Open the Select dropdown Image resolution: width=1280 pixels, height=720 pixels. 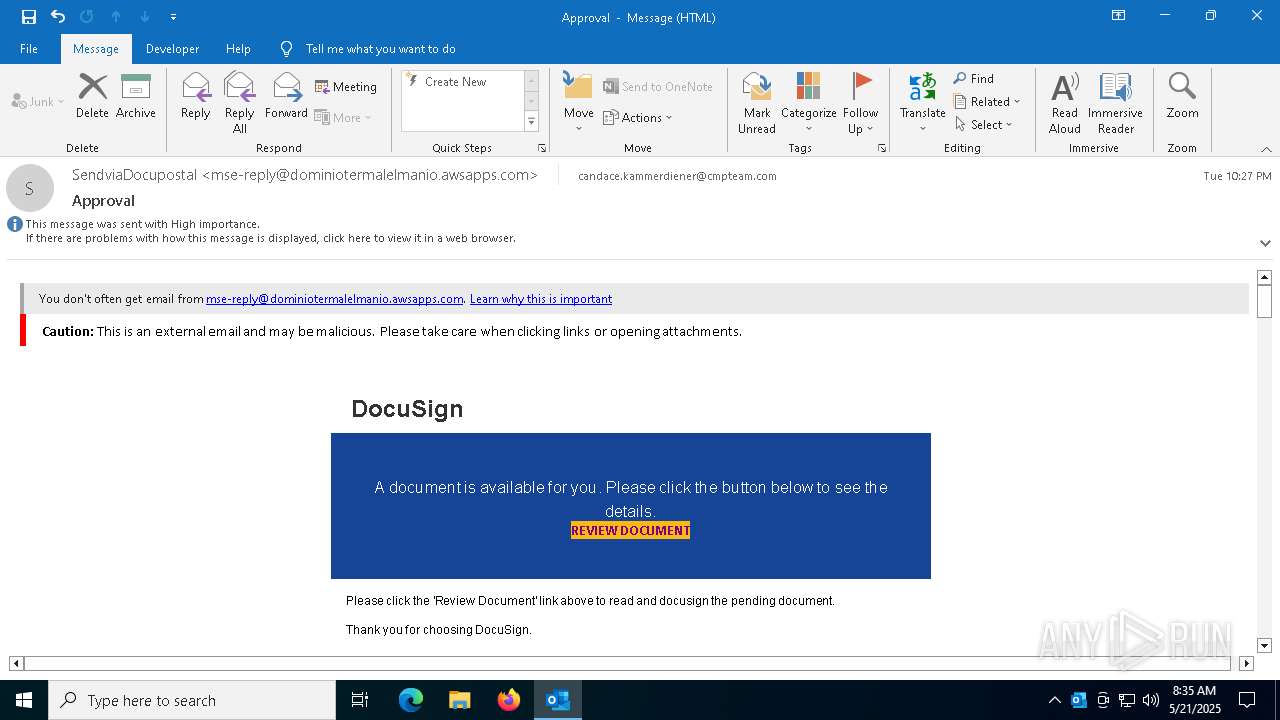984,125
